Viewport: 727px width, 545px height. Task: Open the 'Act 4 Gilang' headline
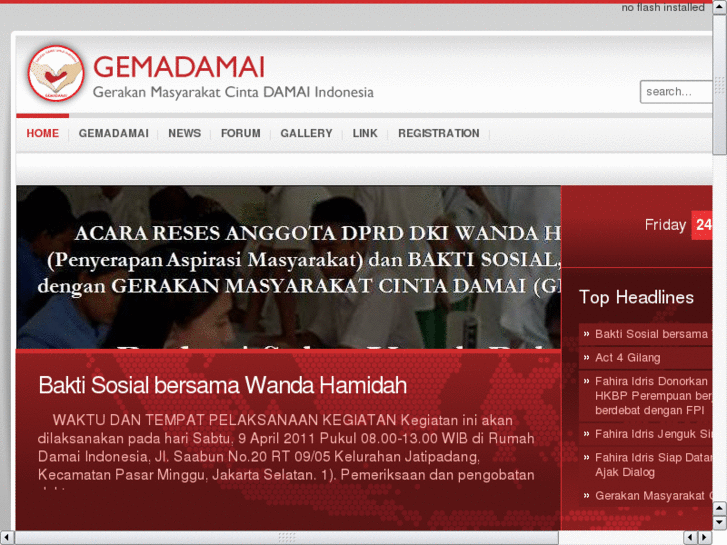(x=627, y=358)
